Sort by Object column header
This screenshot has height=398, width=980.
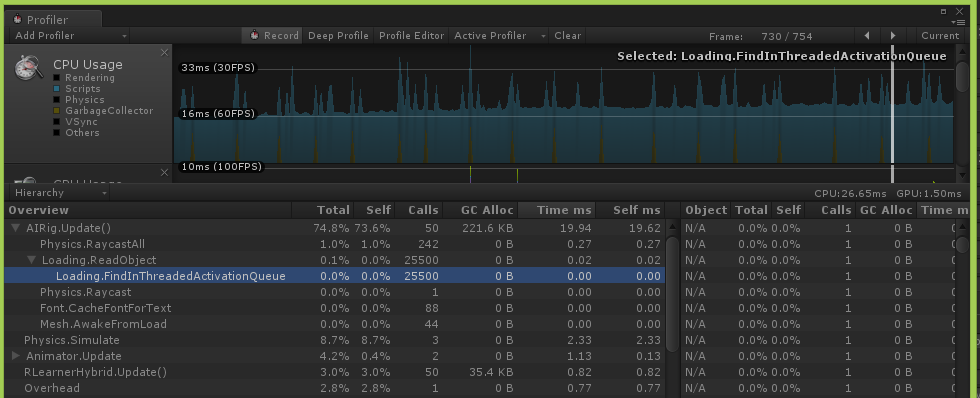(x=706, y=210)
